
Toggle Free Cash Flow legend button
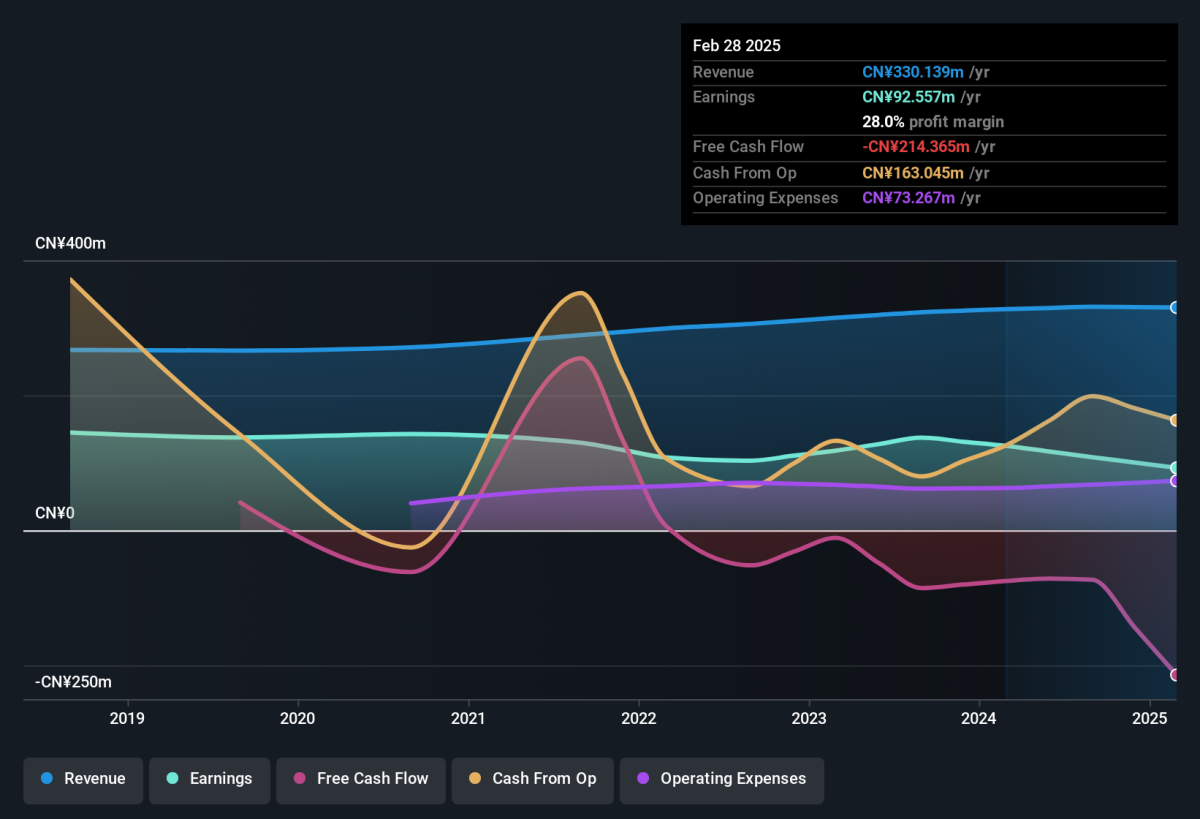(x=361, y=779)
